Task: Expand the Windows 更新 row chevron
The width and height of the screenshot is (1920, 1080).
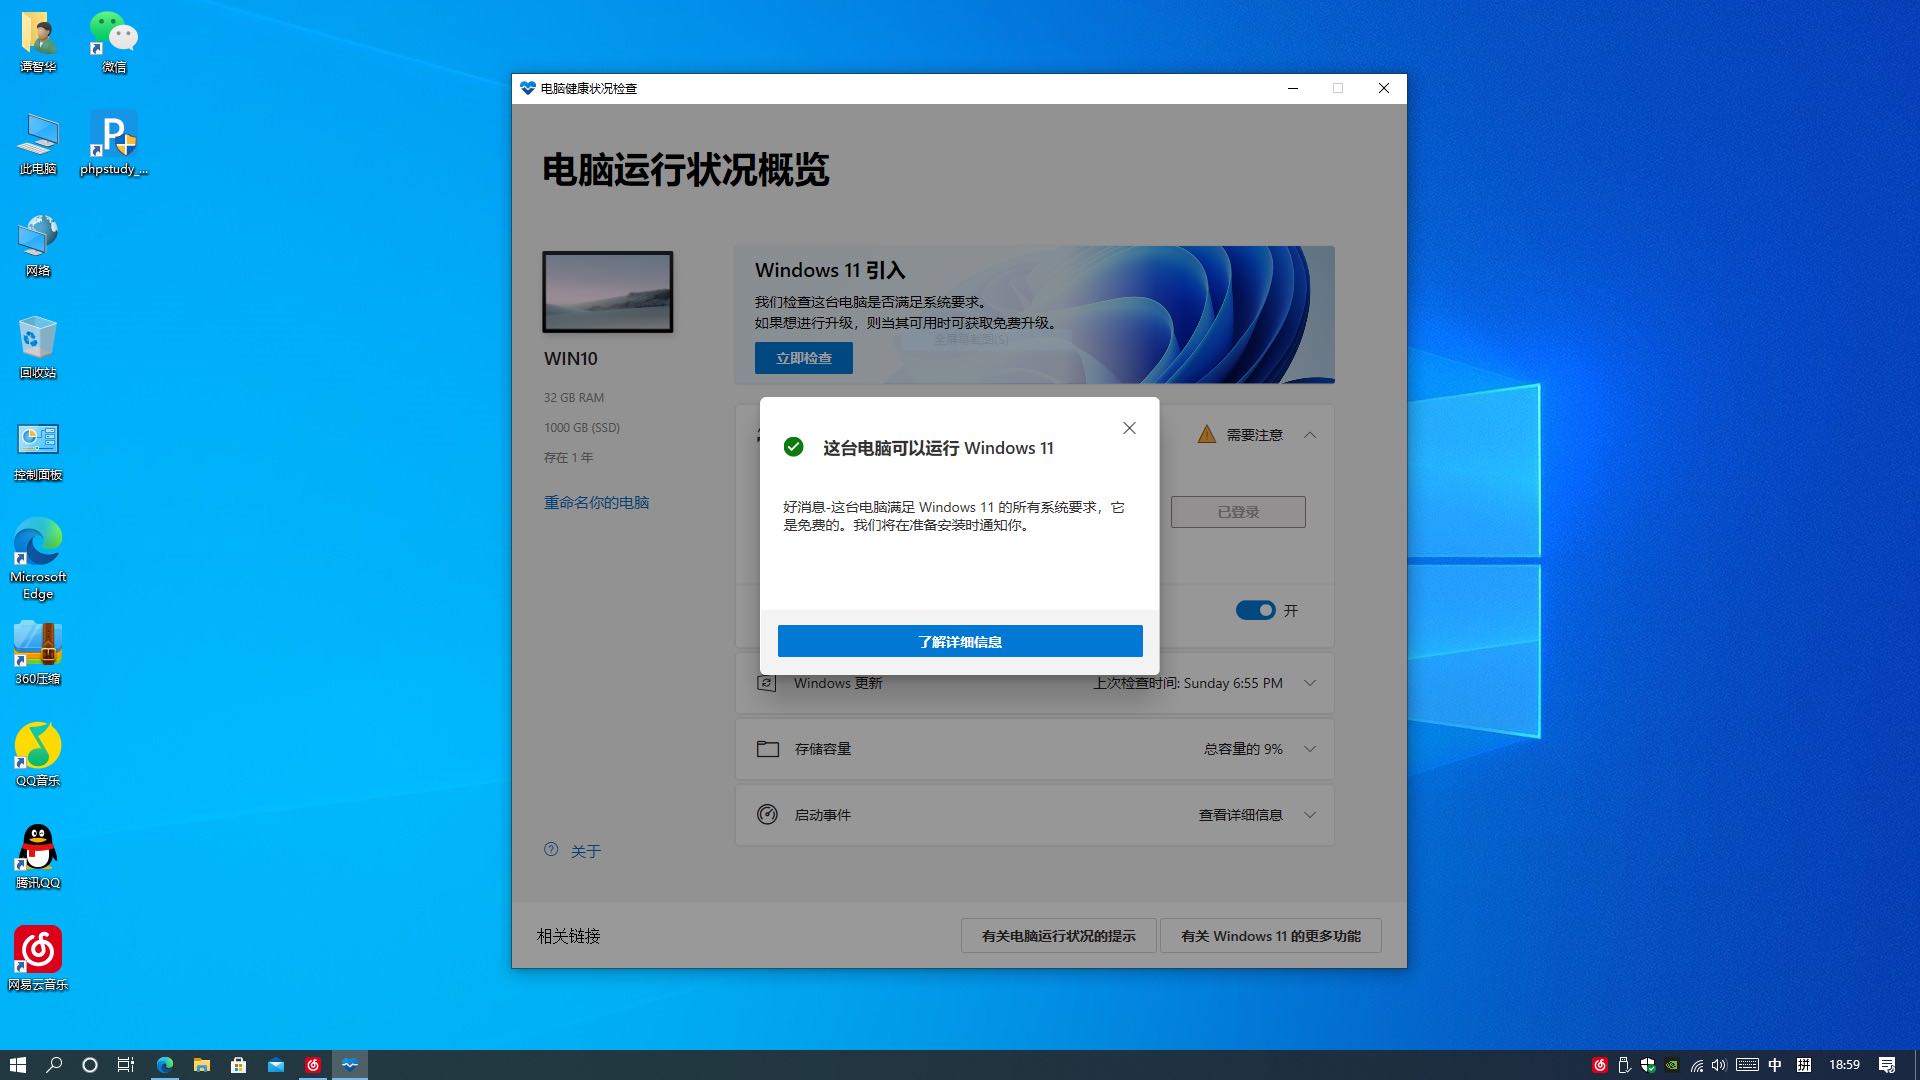Action: click(1310, 683)
